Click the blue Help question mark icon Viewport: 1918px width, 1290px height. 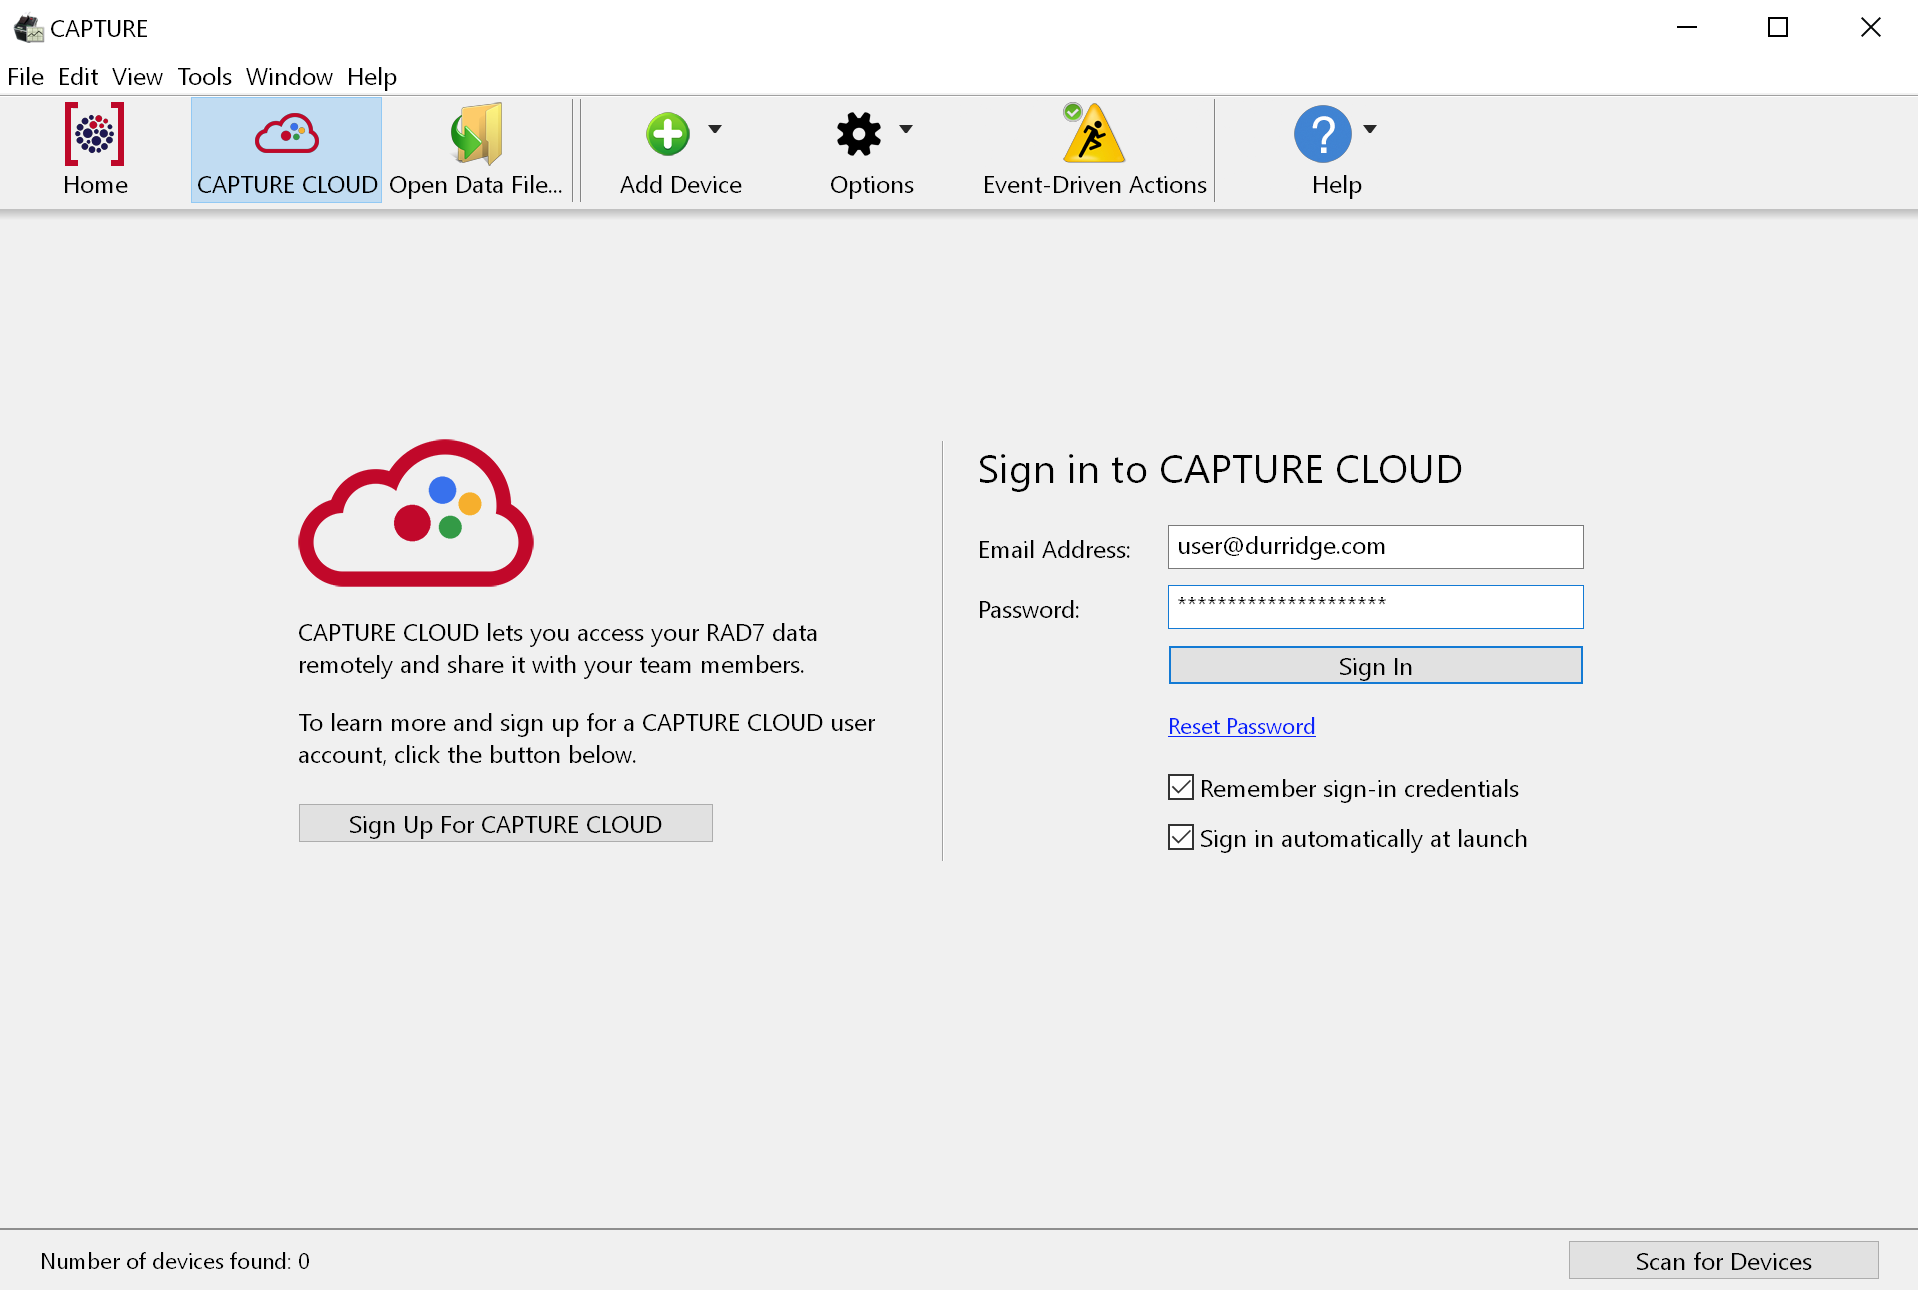coord(1322,134)
